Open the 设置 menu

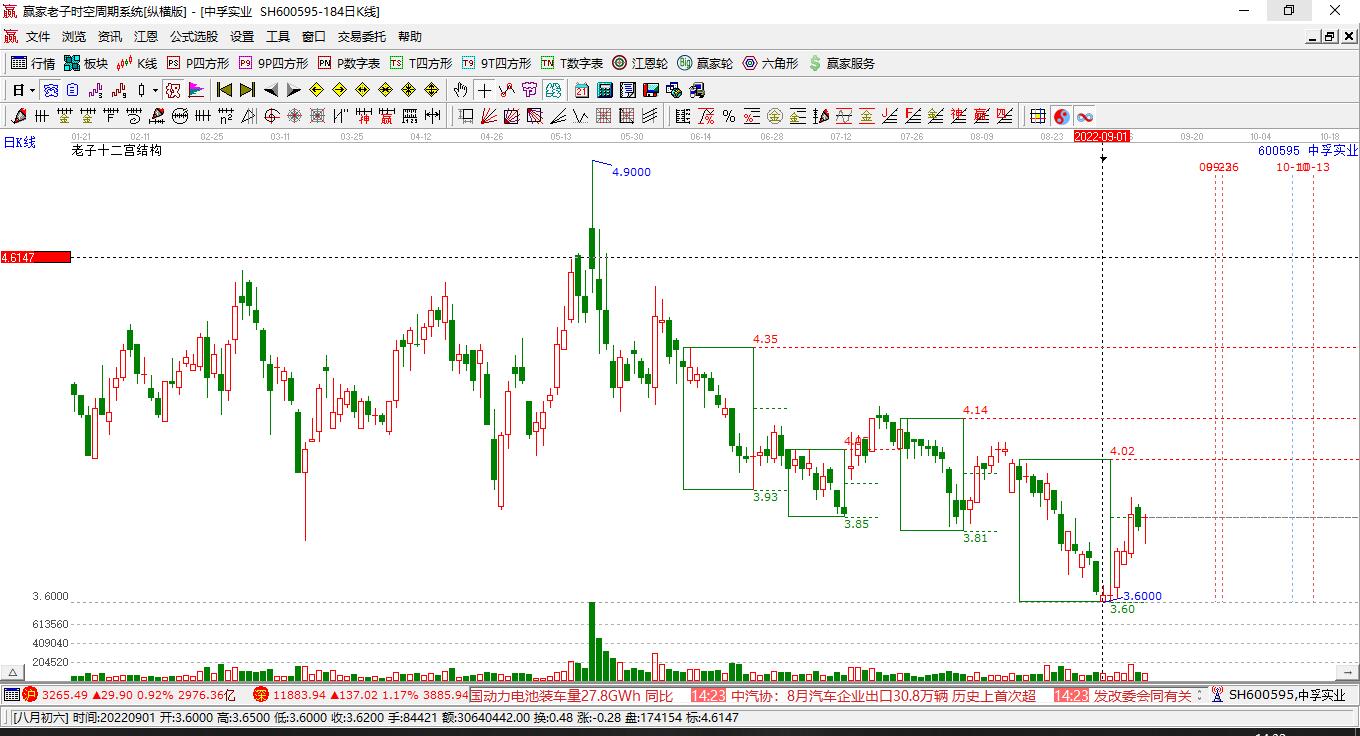pos(242,37)
